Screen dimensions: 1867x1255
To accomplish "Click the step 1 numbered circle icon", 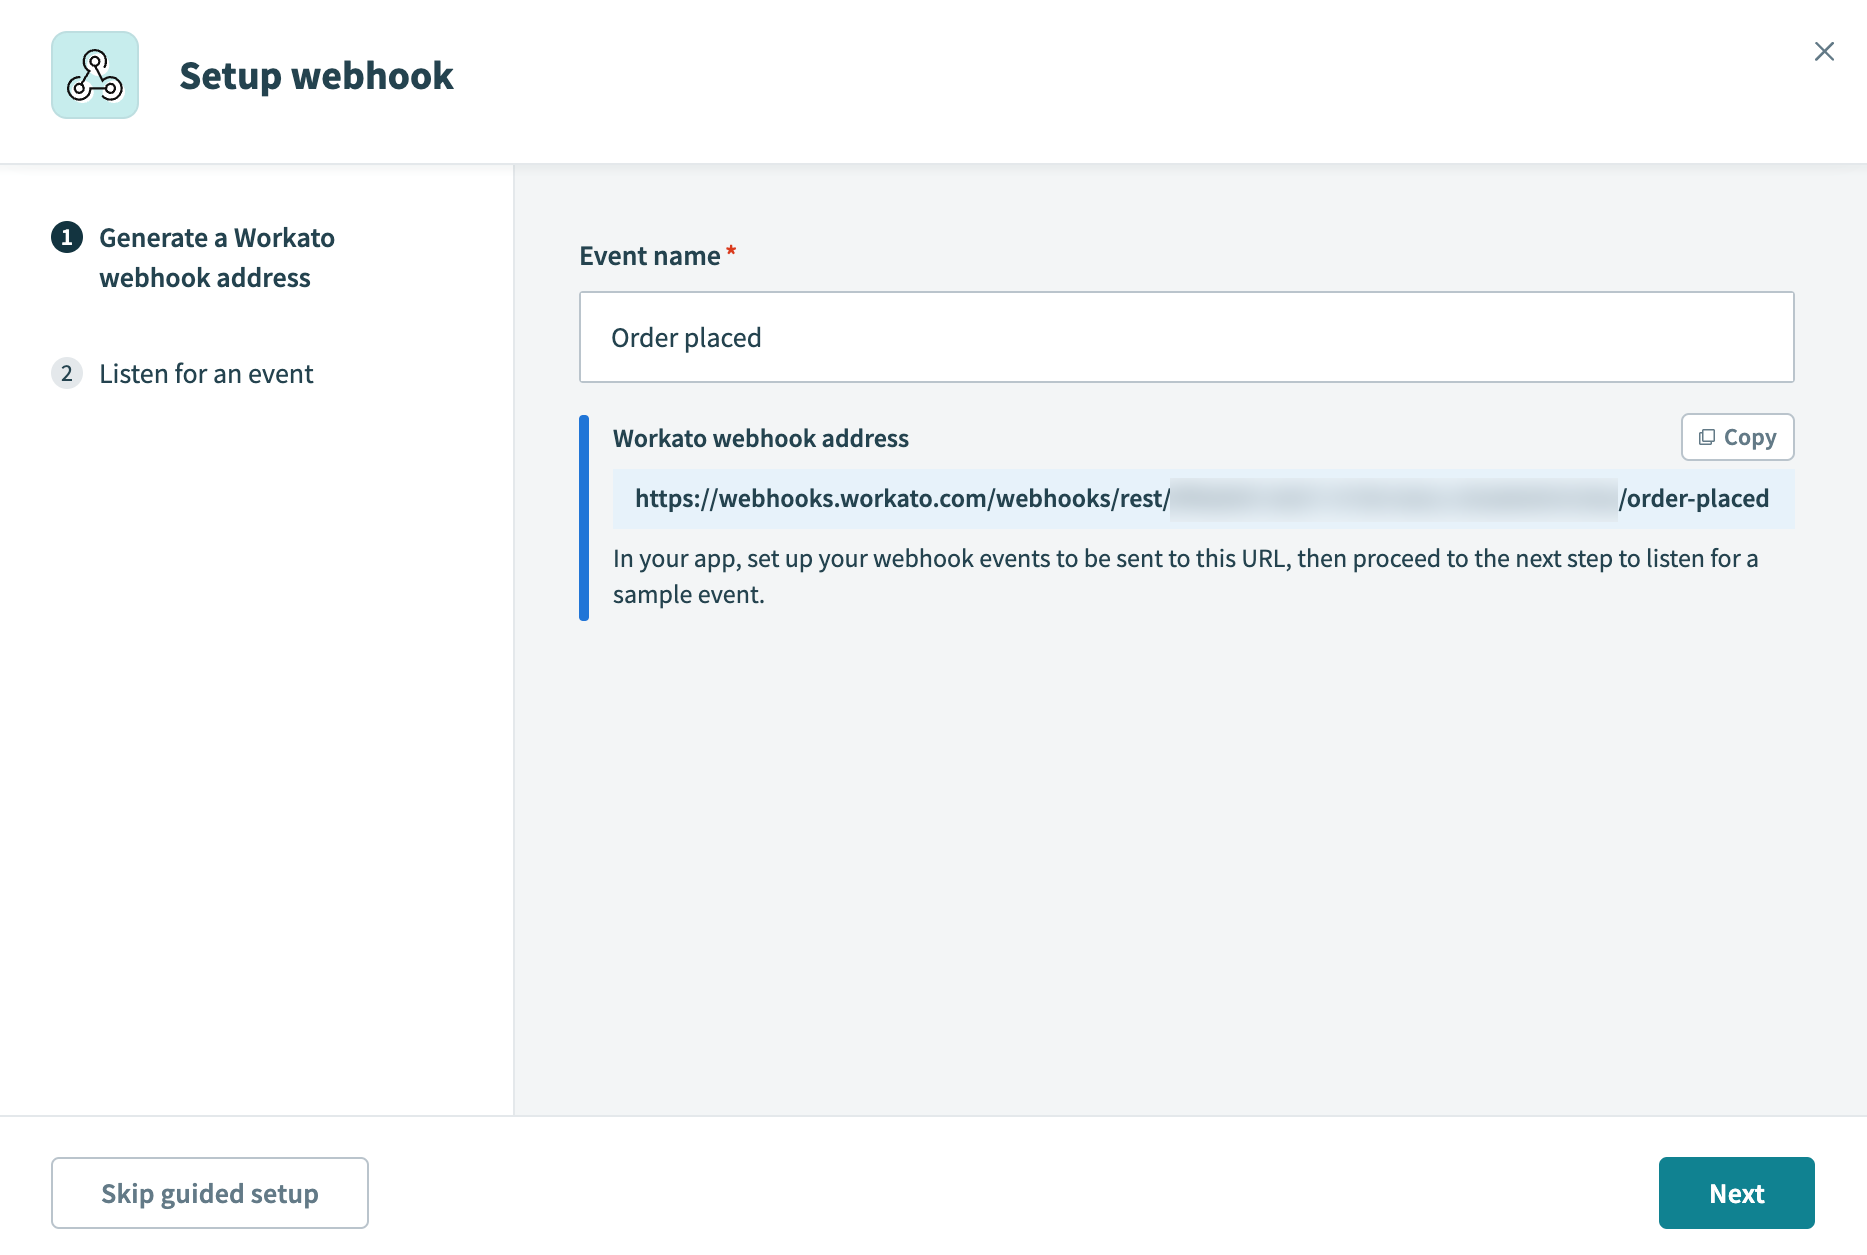I will pyautogui.click(x=67, y=238).
